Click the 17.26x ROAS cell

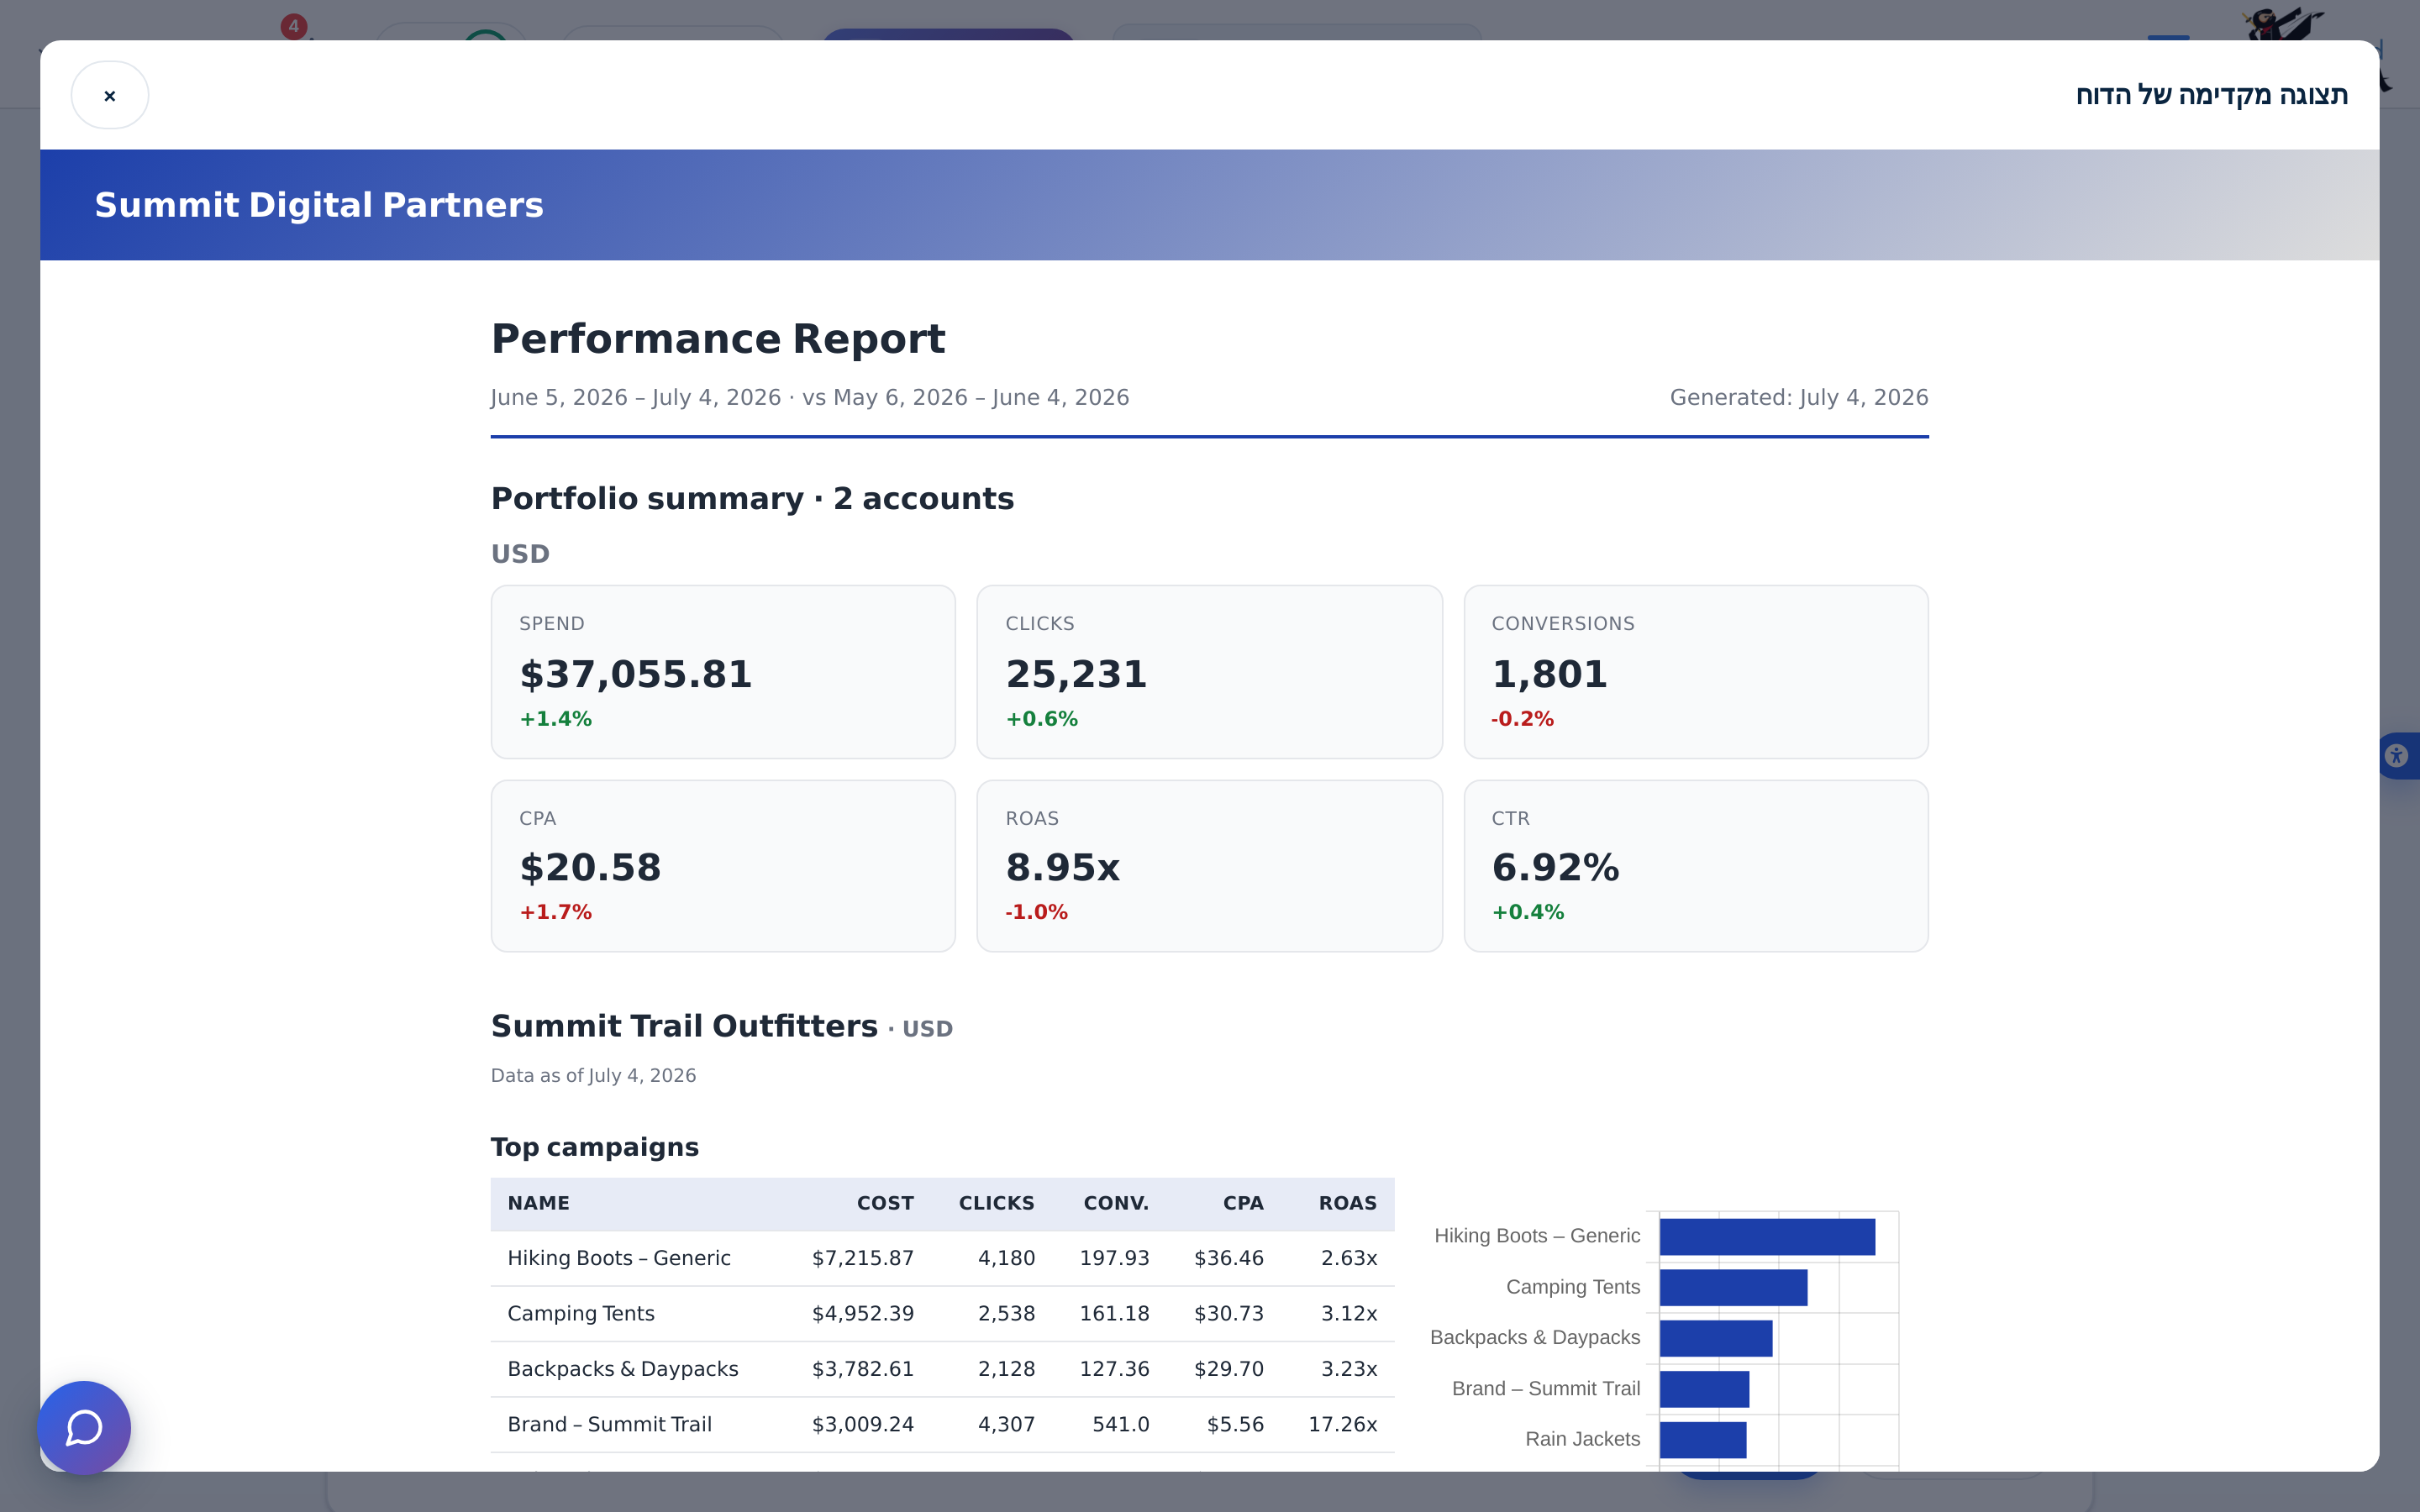[1342, 1424]
